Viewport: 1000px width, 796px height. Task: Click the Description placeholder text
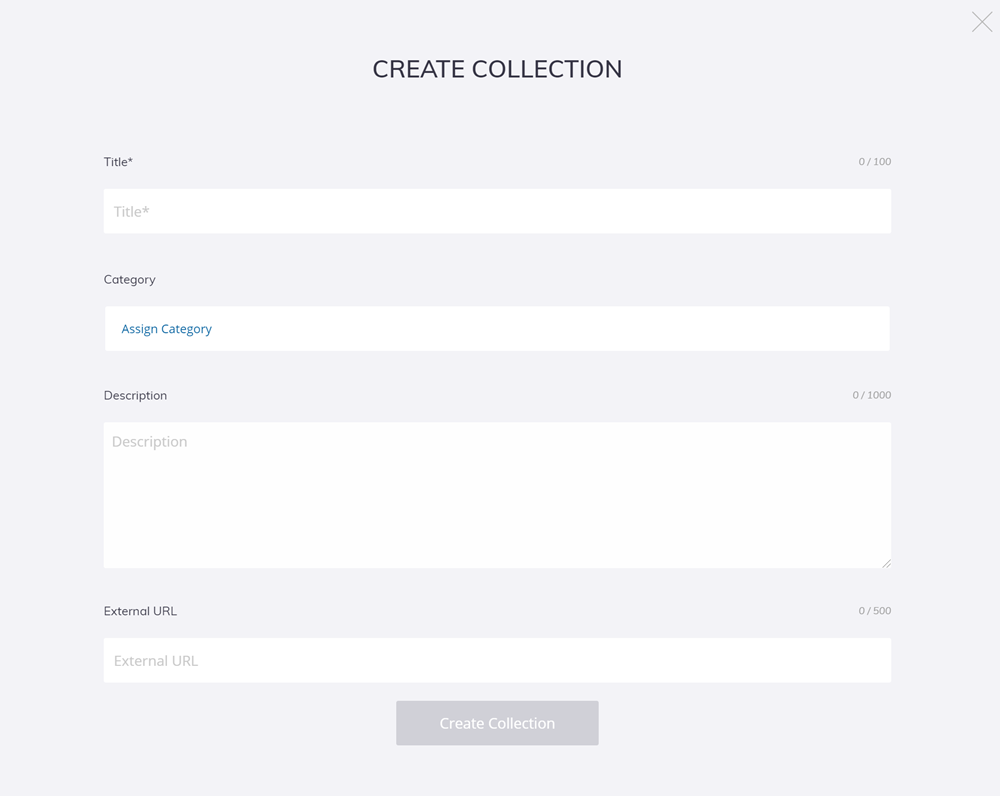[148, 441]
